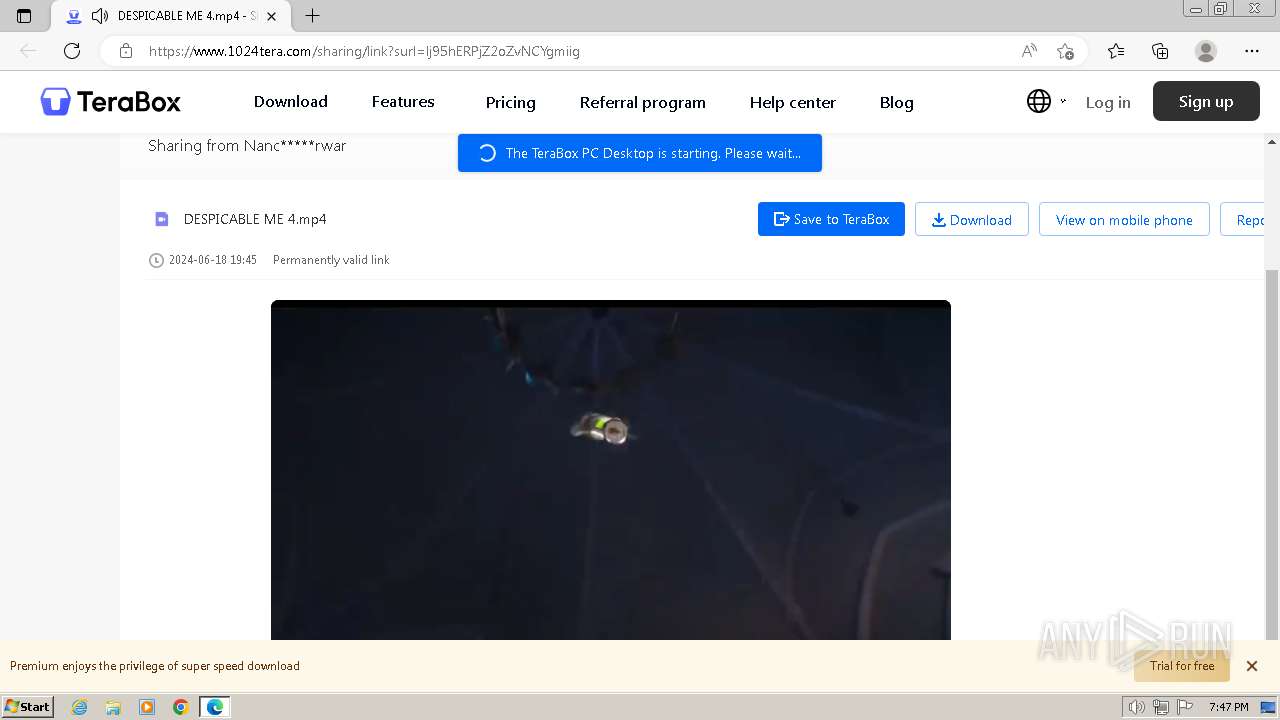Open the Features menu item
The image size is (1280, 720).
403,102
